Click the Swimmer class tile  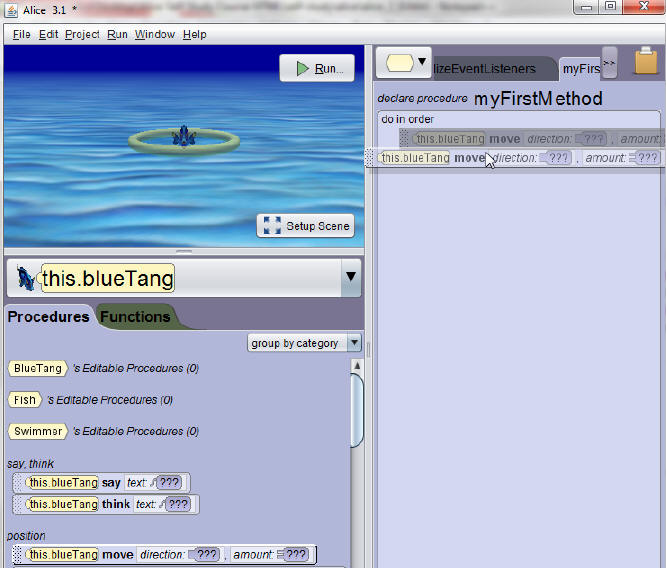(x=38, y=431)
